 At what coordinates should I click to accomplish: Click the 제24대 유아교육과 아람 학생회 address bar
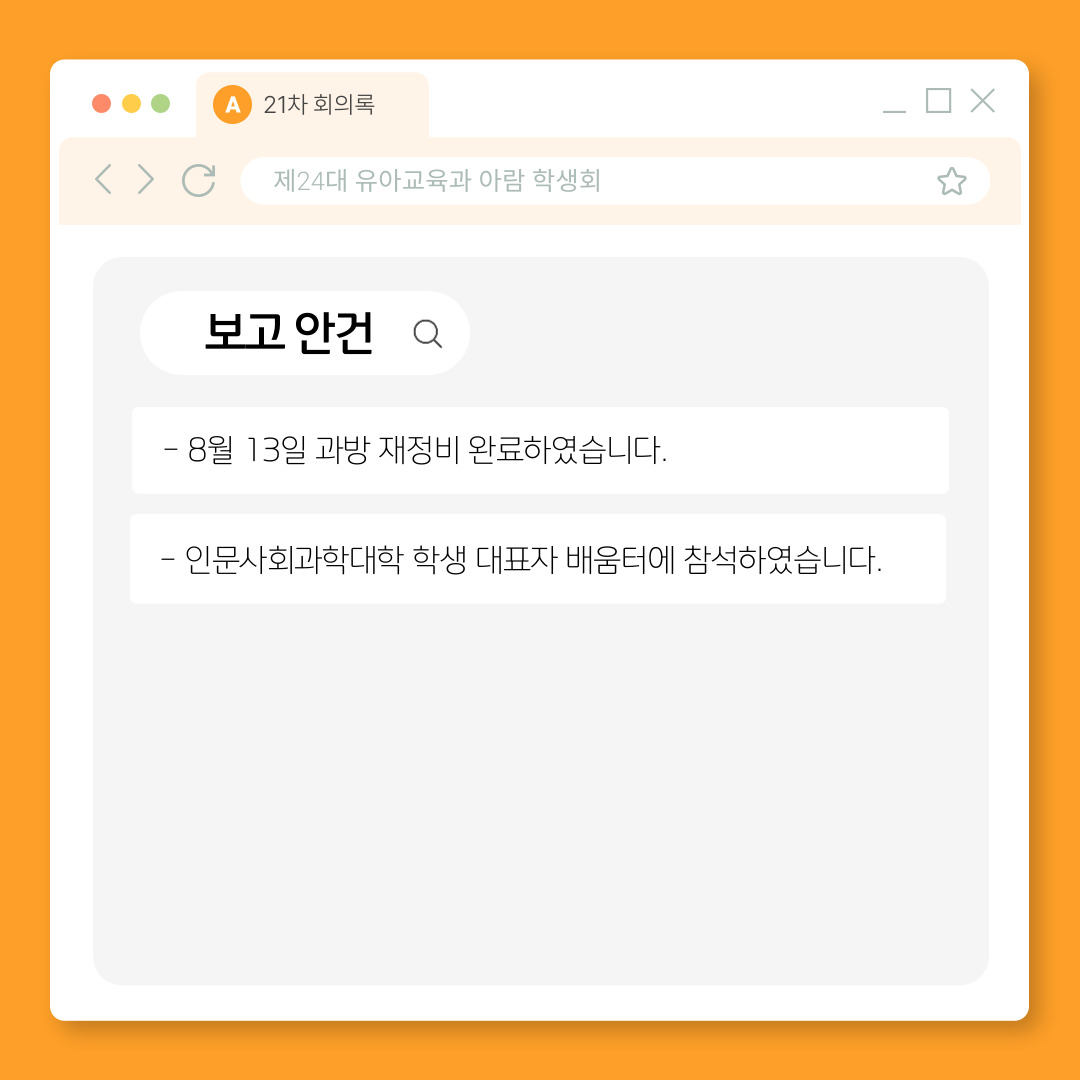[x=615, y=180]
